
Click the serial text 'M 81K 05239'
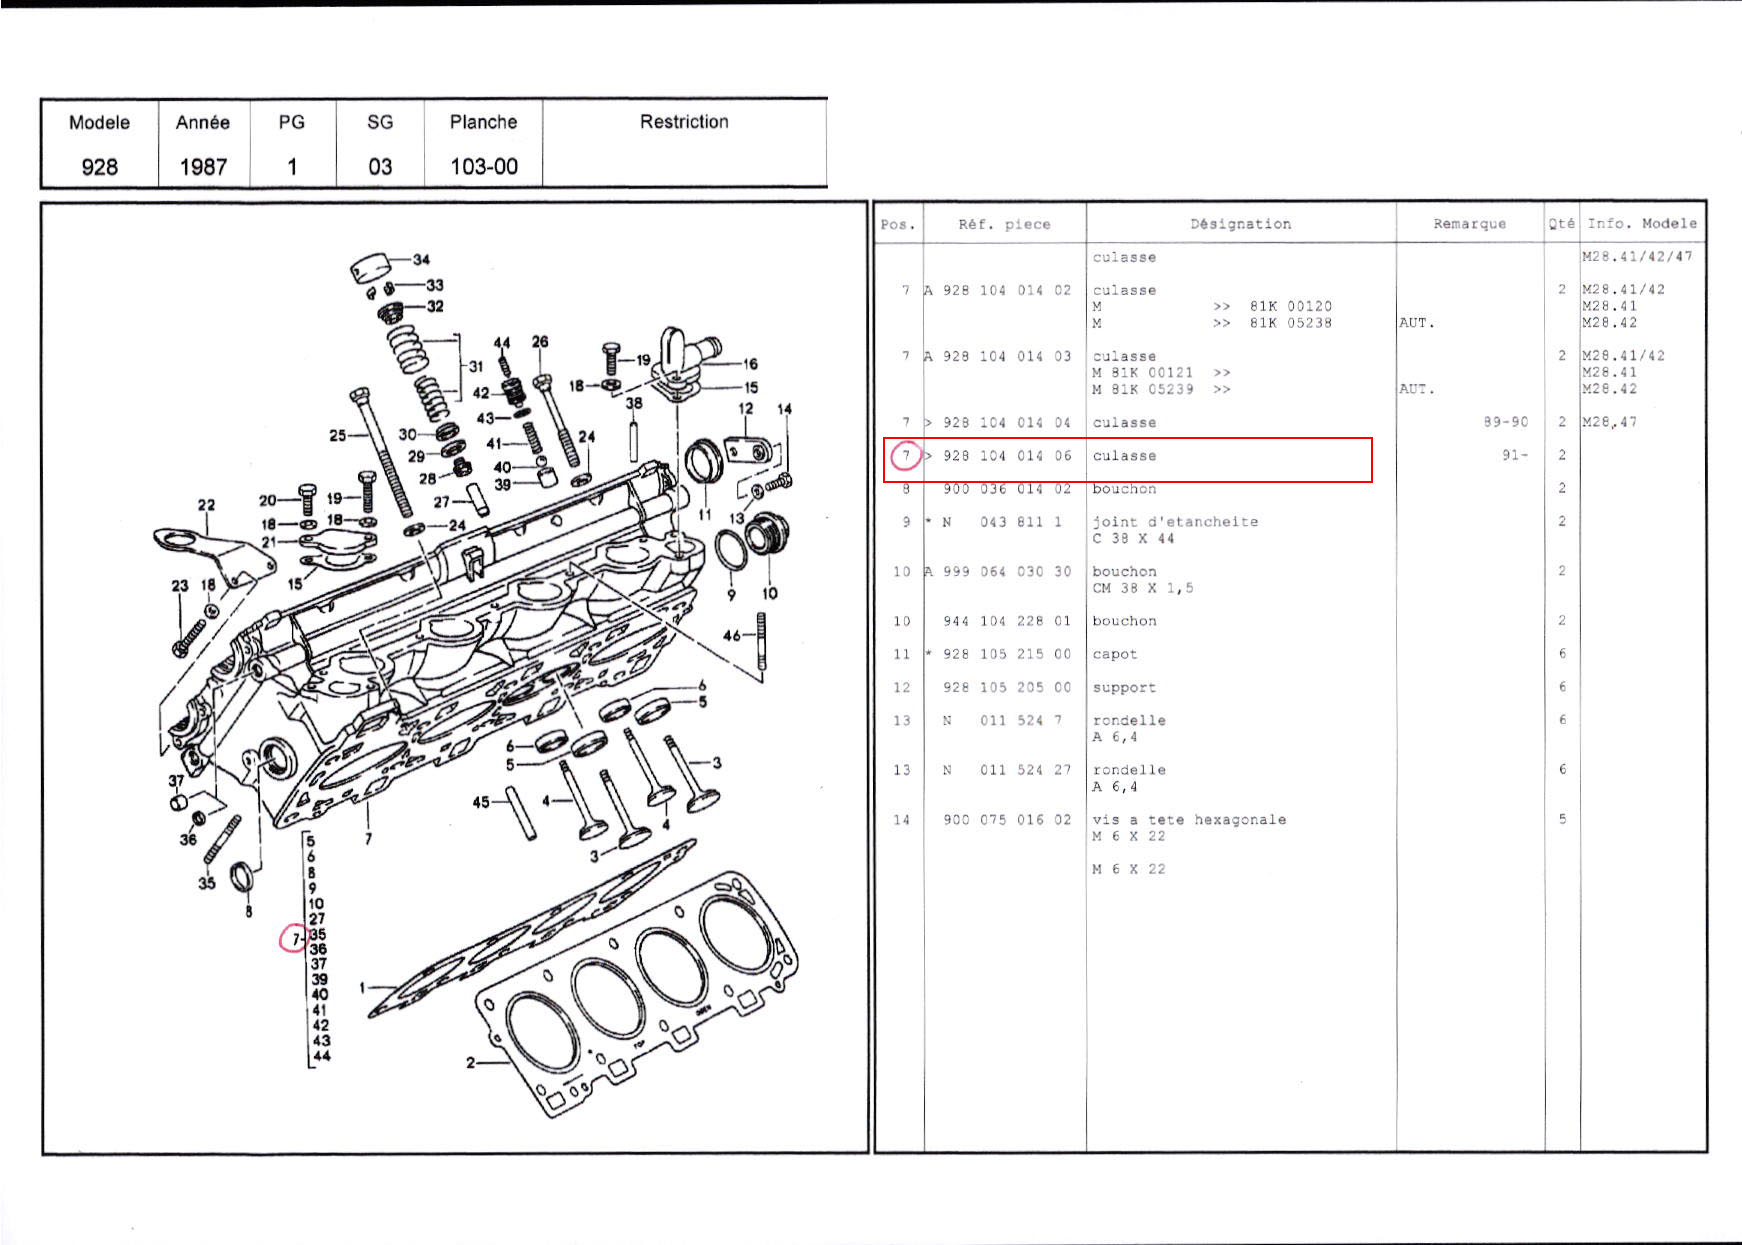pyautogui.click(x=1142, y=389)
